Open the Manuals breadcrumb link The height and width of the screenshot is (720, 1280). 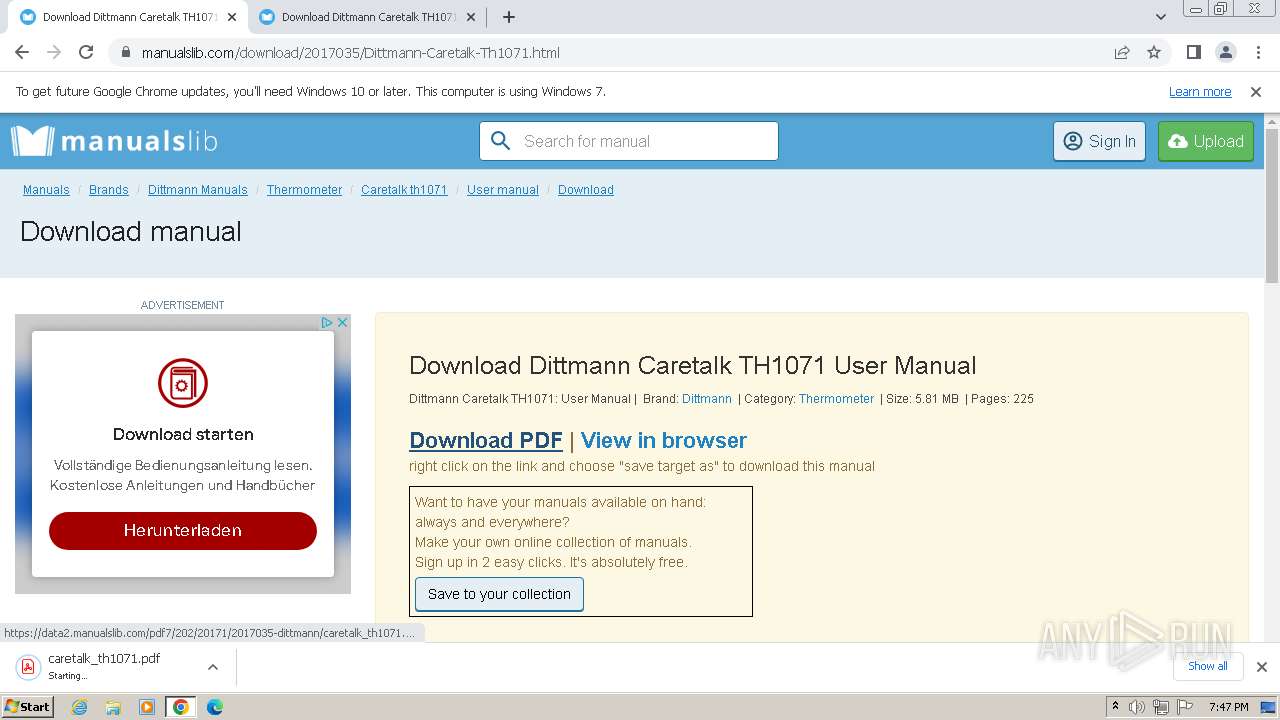pyautogui.click(x=46, y=190)
